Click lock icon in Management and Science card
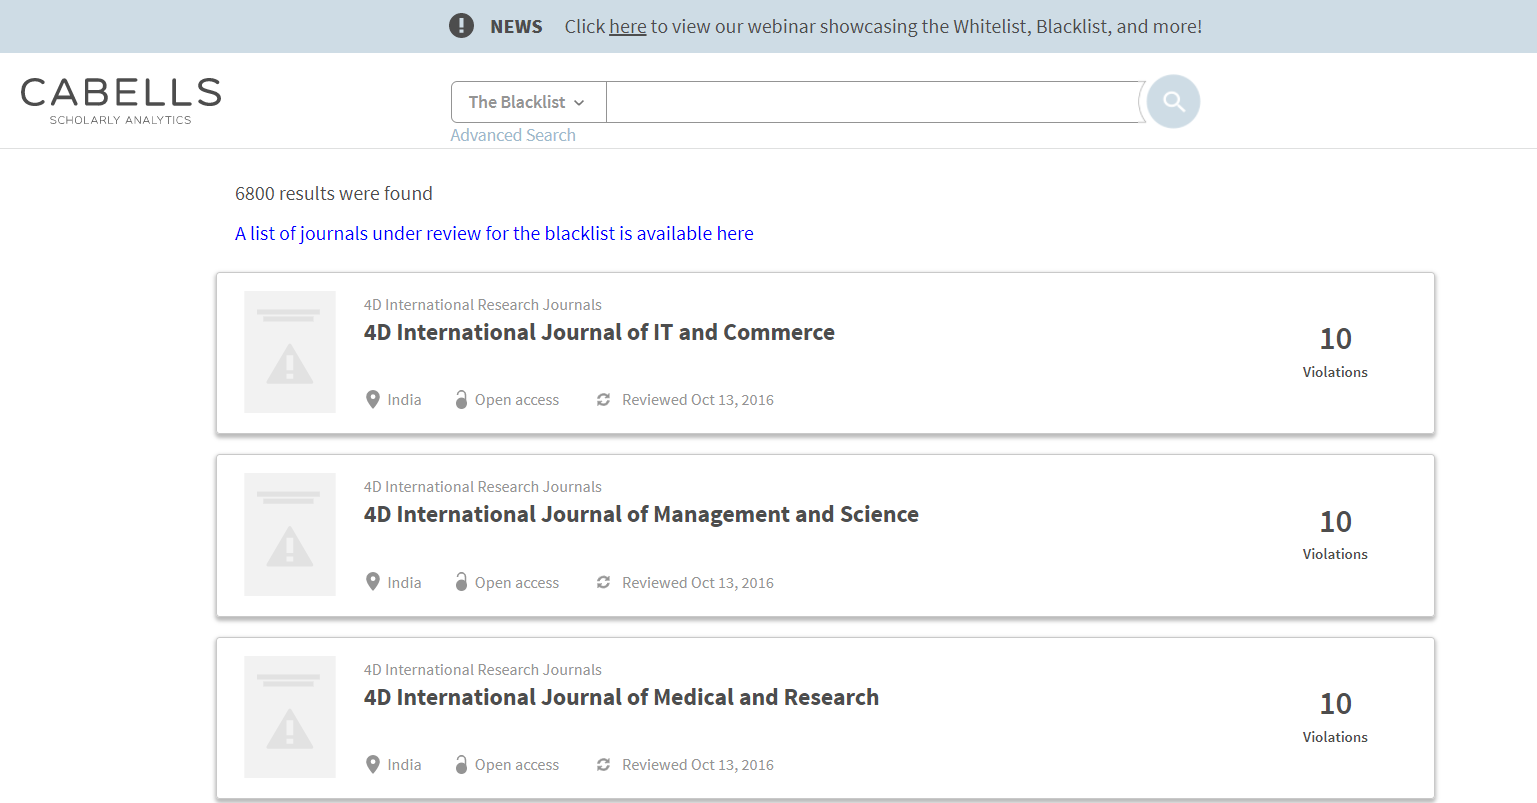 (461, 582)
